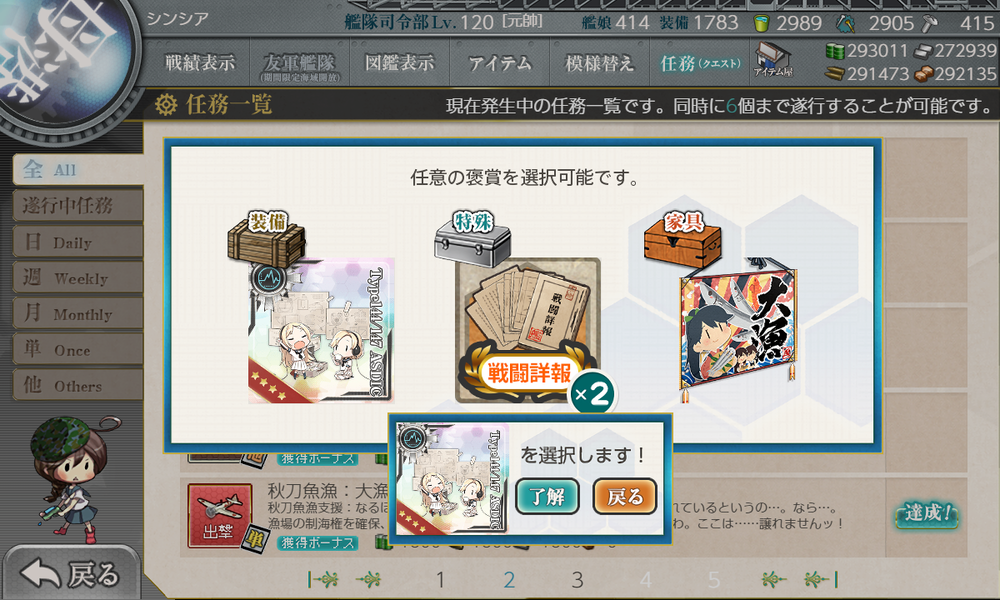Filter quests by Daily
Viewport: 1000px width, 600px height.
pos(78,242)
